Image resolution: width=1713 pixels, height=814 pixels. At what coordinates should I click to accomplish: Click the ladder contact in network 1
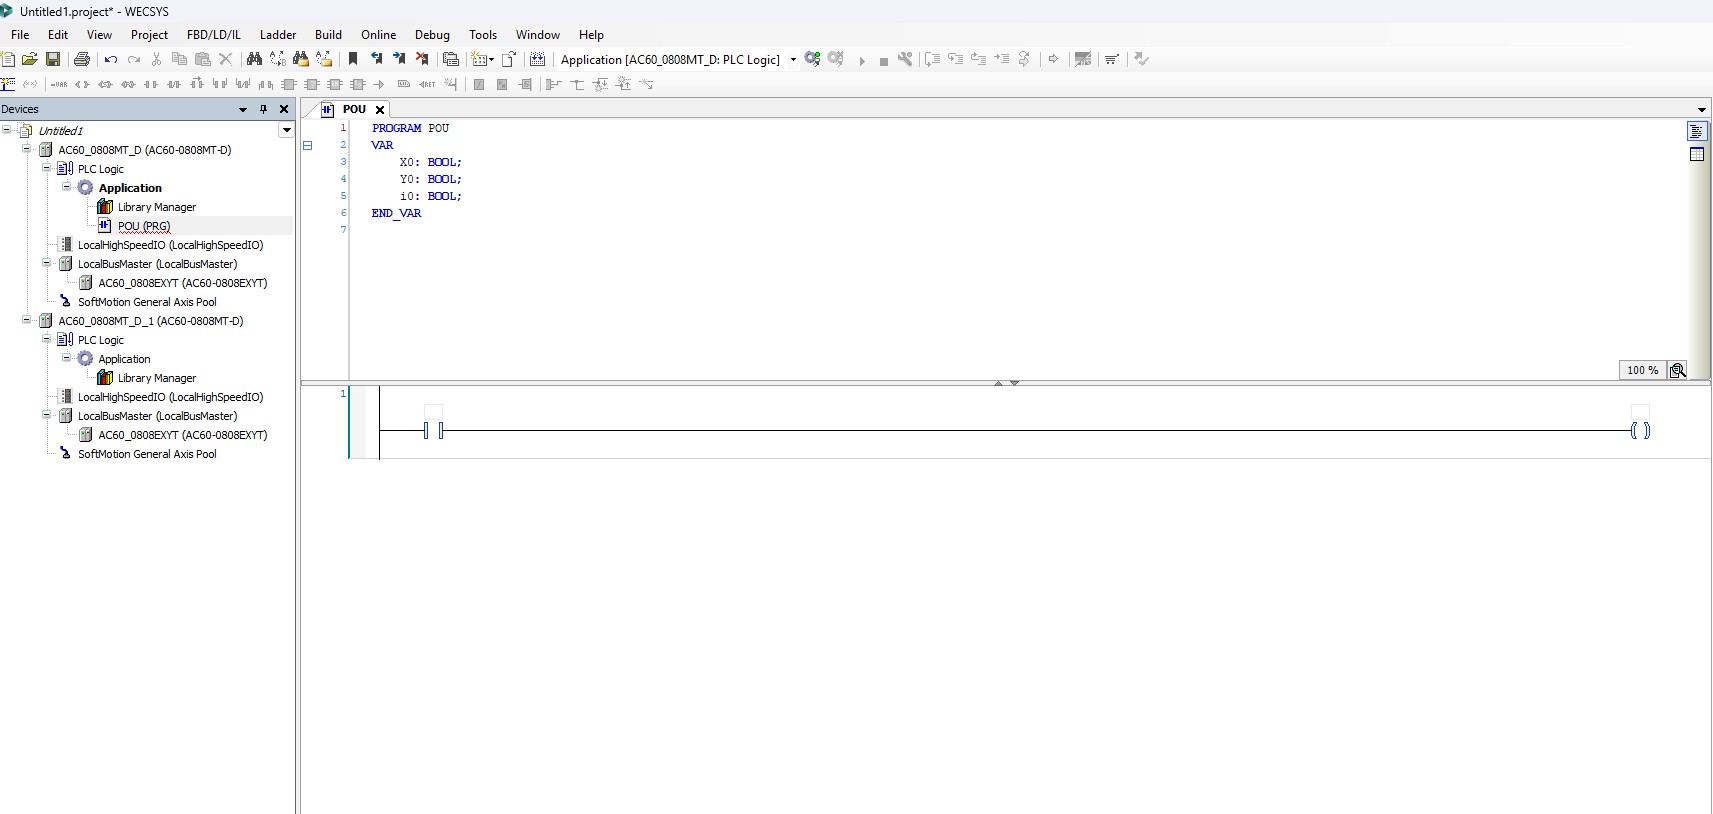(433, 431)
